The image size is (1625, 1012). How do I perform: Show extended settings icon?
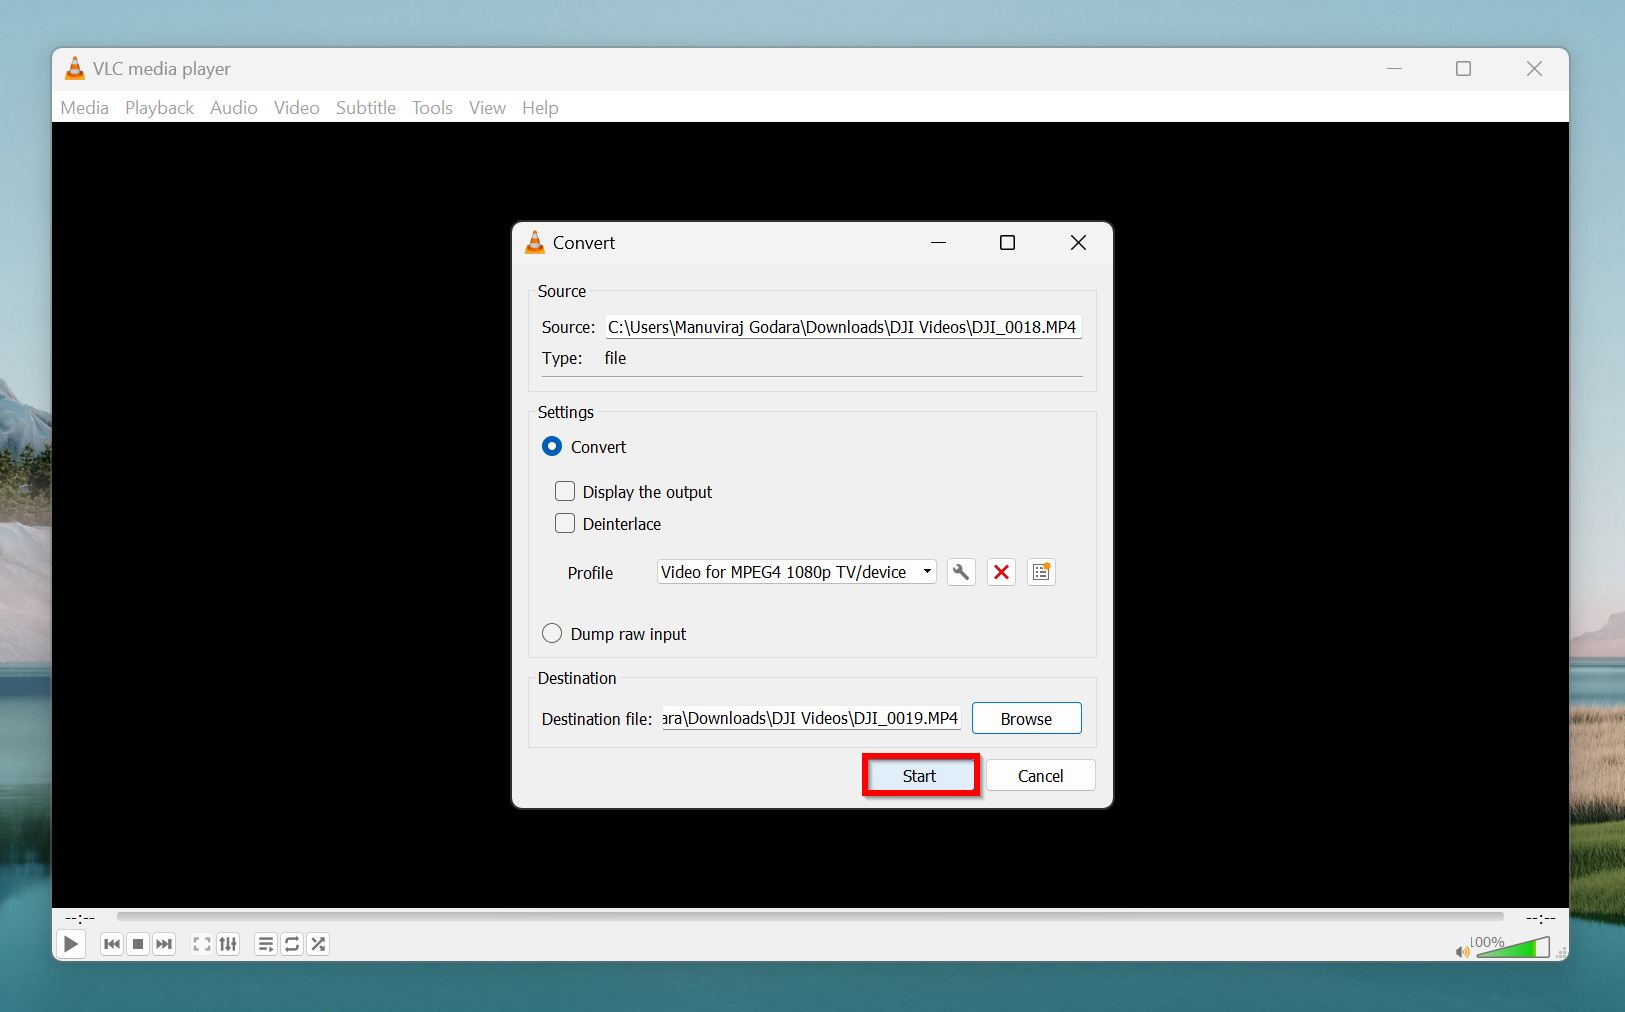click(x=228, y=944)
